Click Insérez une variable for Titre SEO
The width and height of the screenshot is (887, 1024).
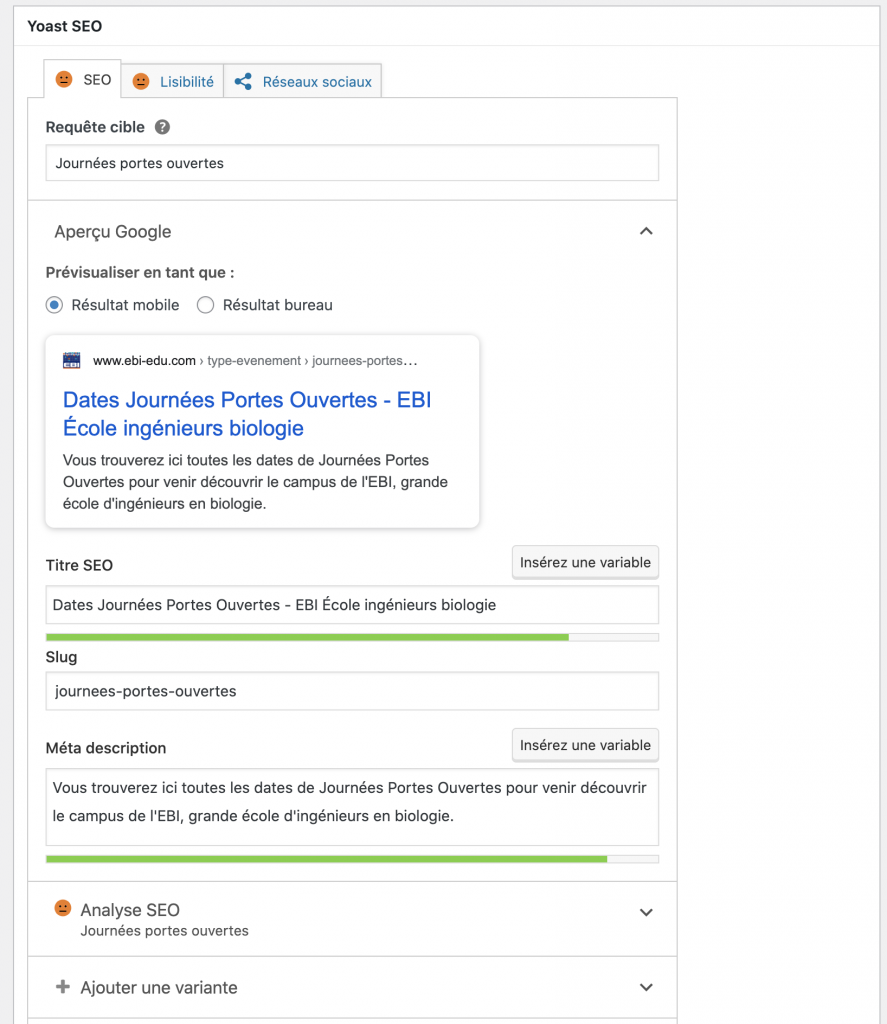click(585, 562)
